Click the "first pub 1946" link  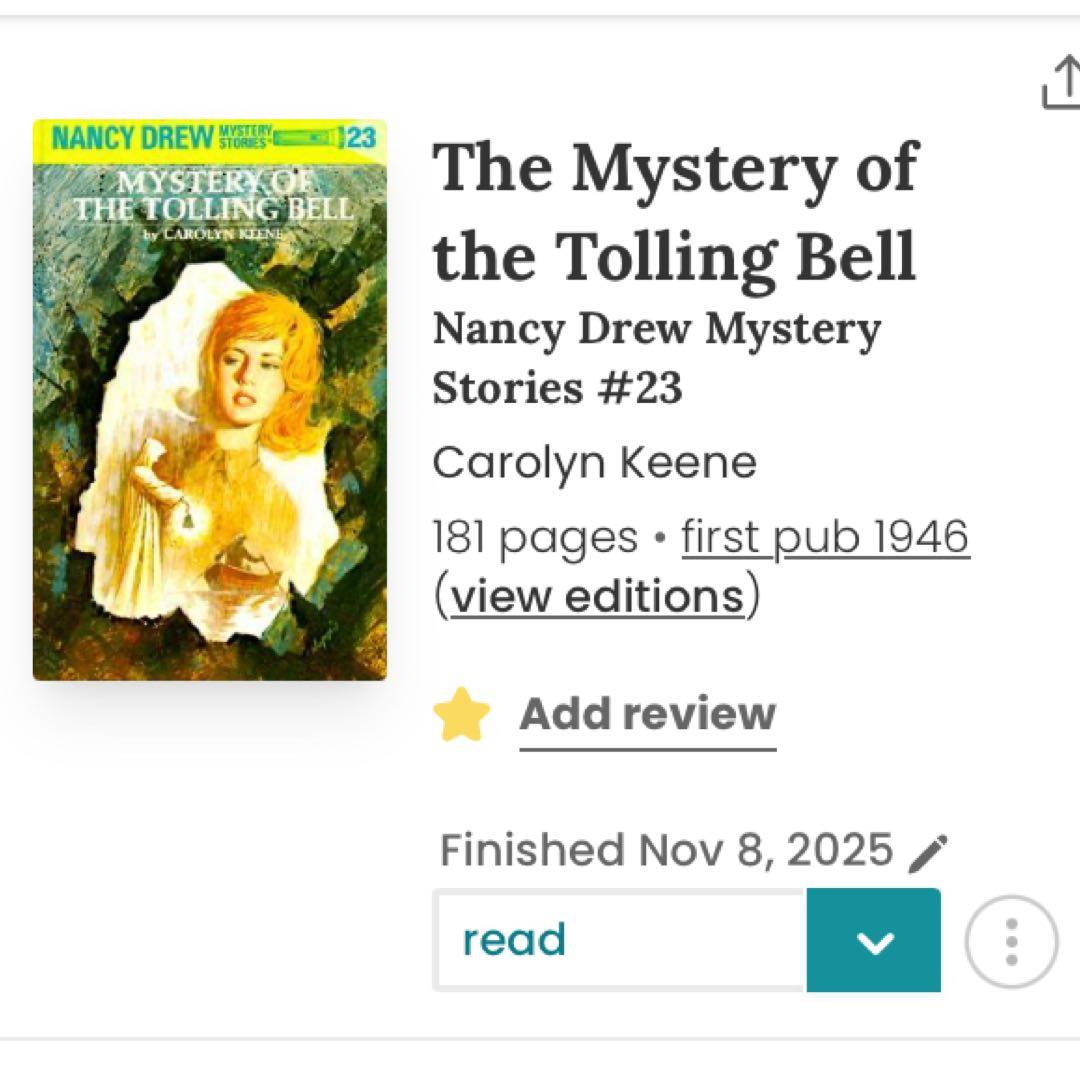(x=825, y=538)
